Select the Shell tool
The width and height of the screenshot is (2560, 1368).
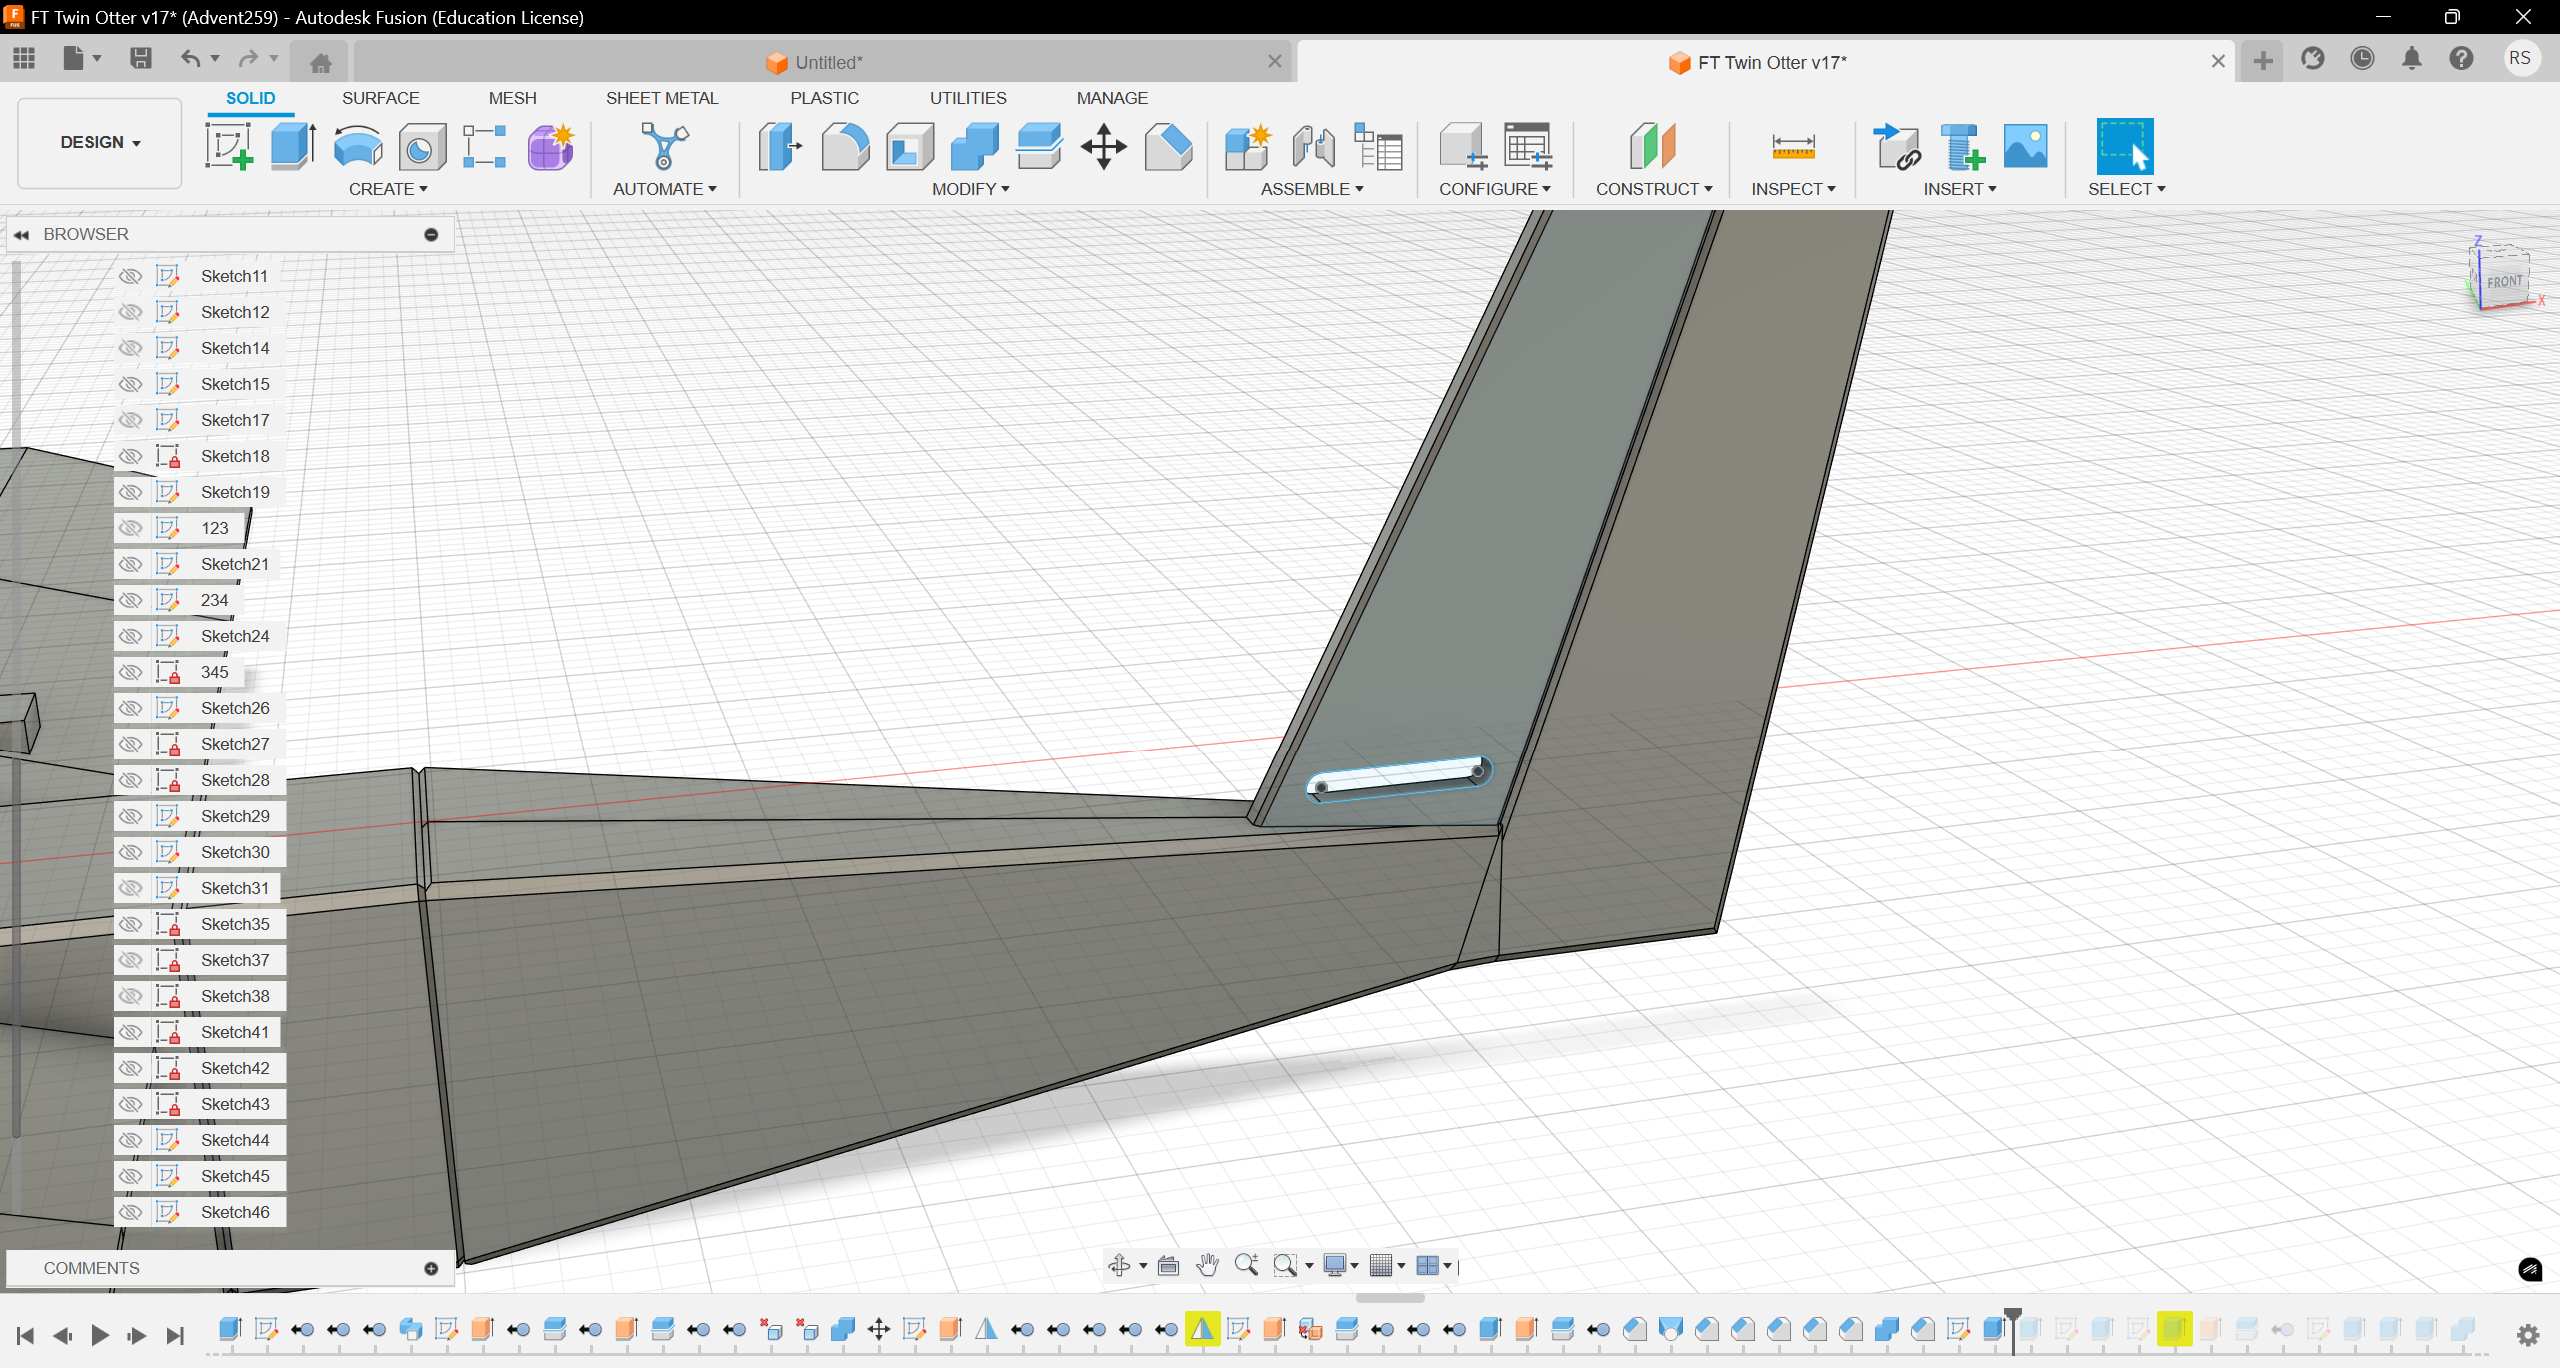point(910,146)
